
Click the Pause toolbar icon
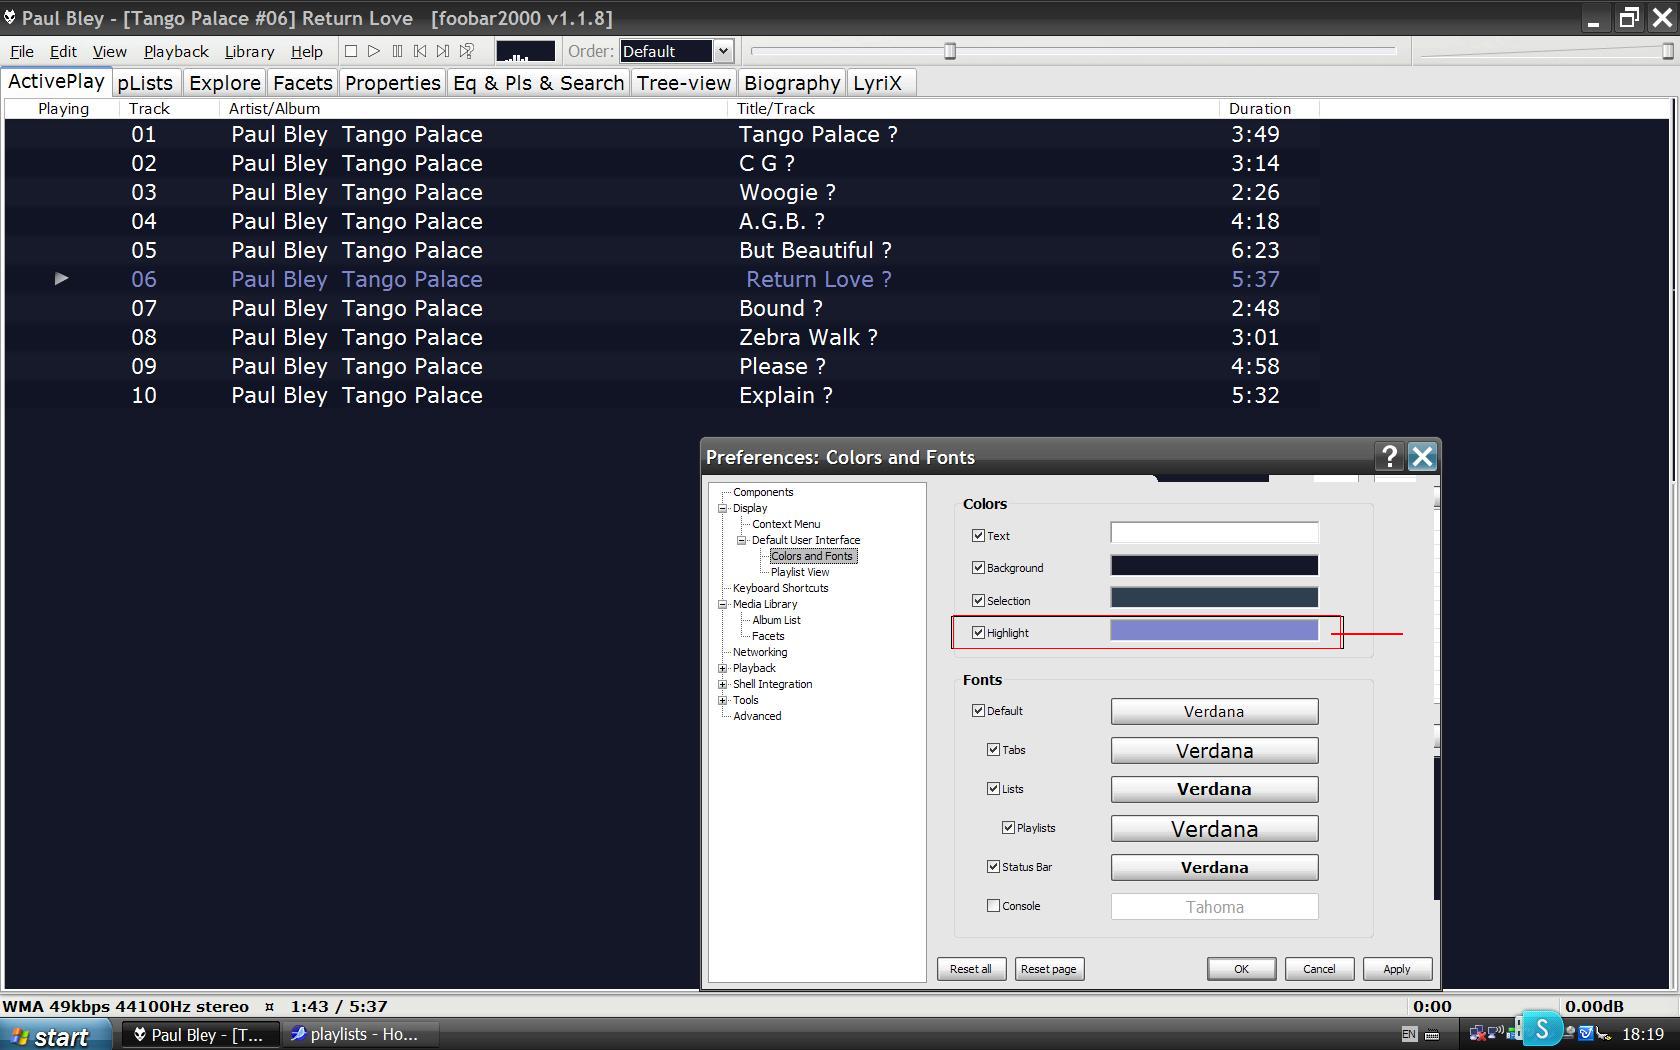click(x=397, y=51)
